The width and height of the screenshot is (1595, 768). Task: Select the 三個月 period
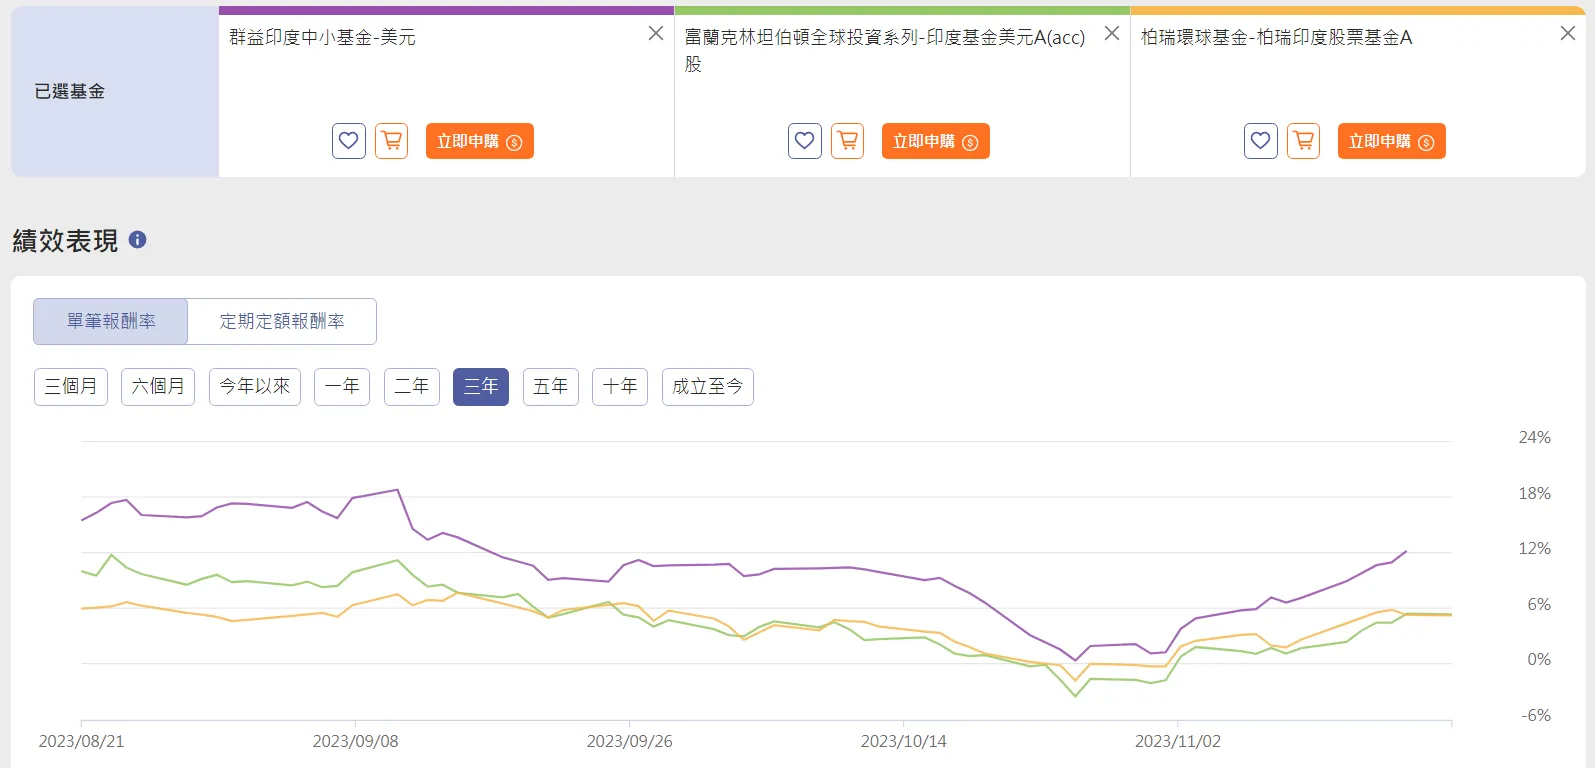tap(71, 387)
